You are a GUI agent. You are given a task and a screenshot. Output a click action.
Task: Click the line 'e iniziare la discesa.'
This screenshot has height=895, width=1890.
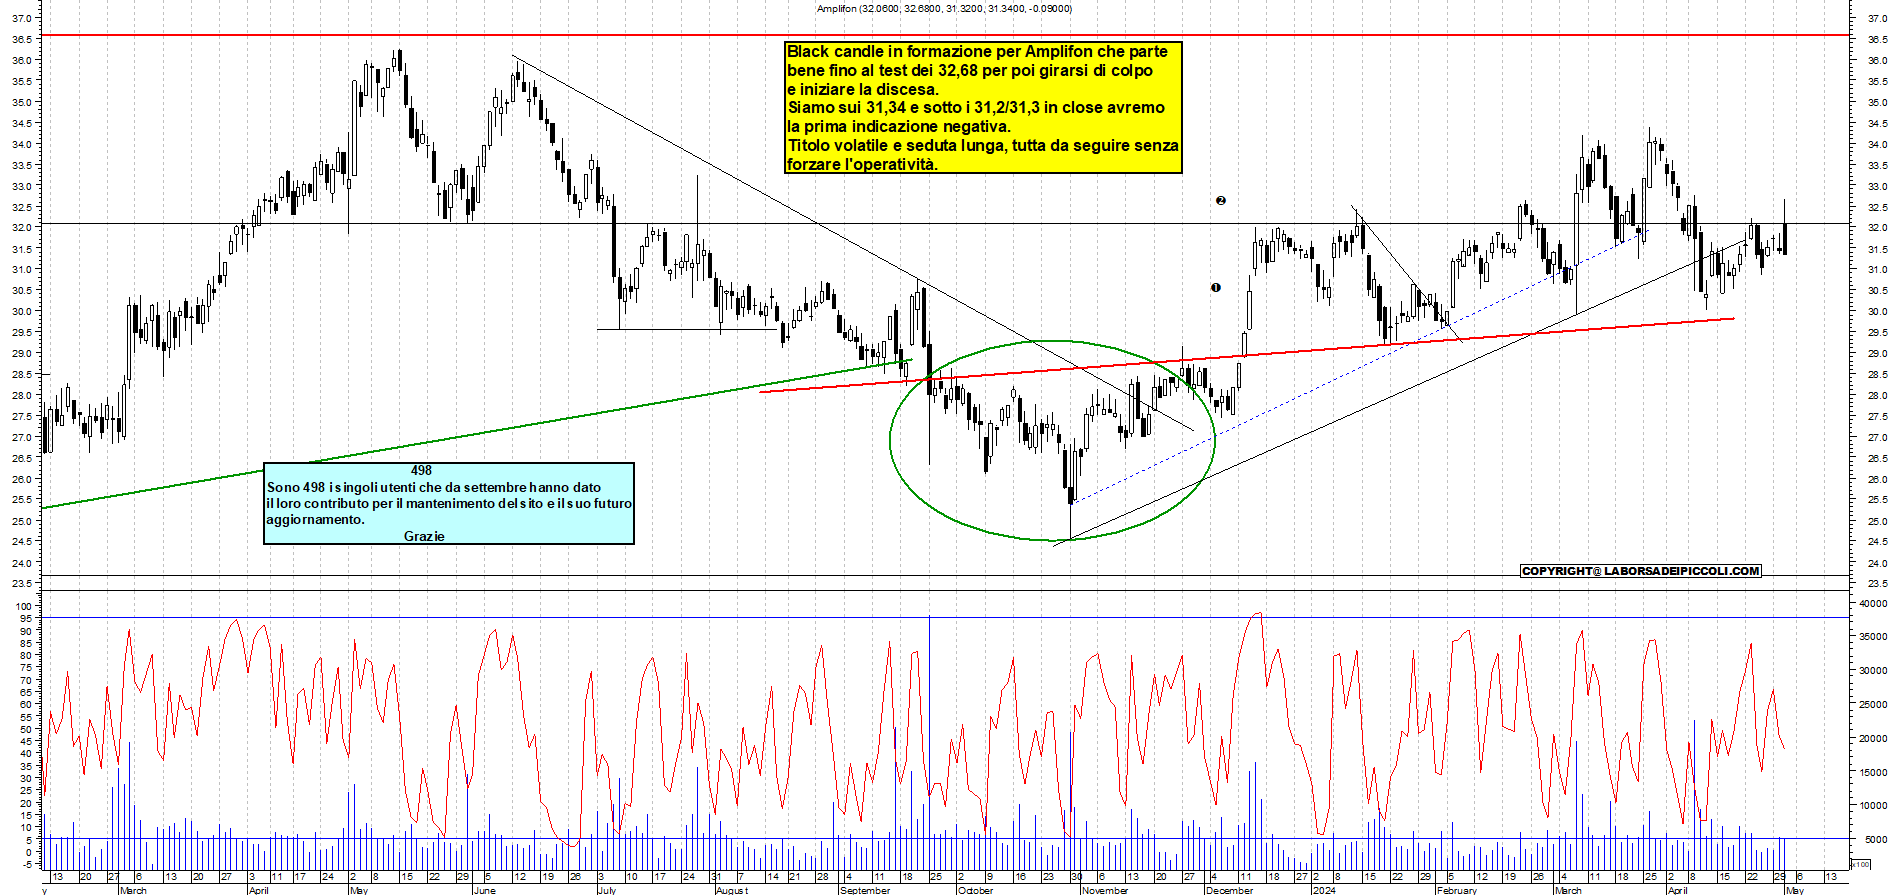pos(863,90)
